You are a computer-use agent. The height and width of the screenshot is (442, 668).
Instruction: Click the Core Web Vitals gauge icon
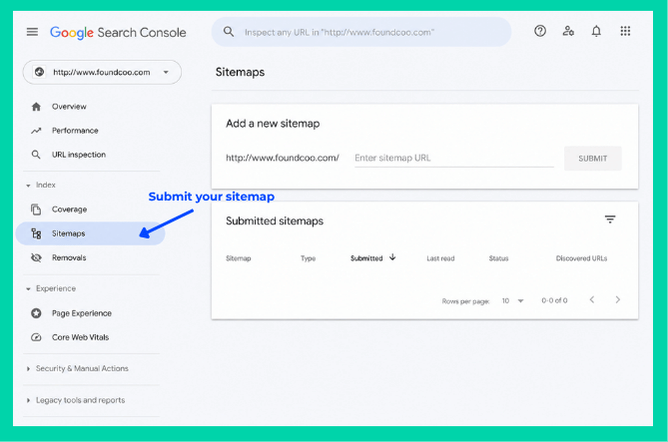[x=36, y=337]
